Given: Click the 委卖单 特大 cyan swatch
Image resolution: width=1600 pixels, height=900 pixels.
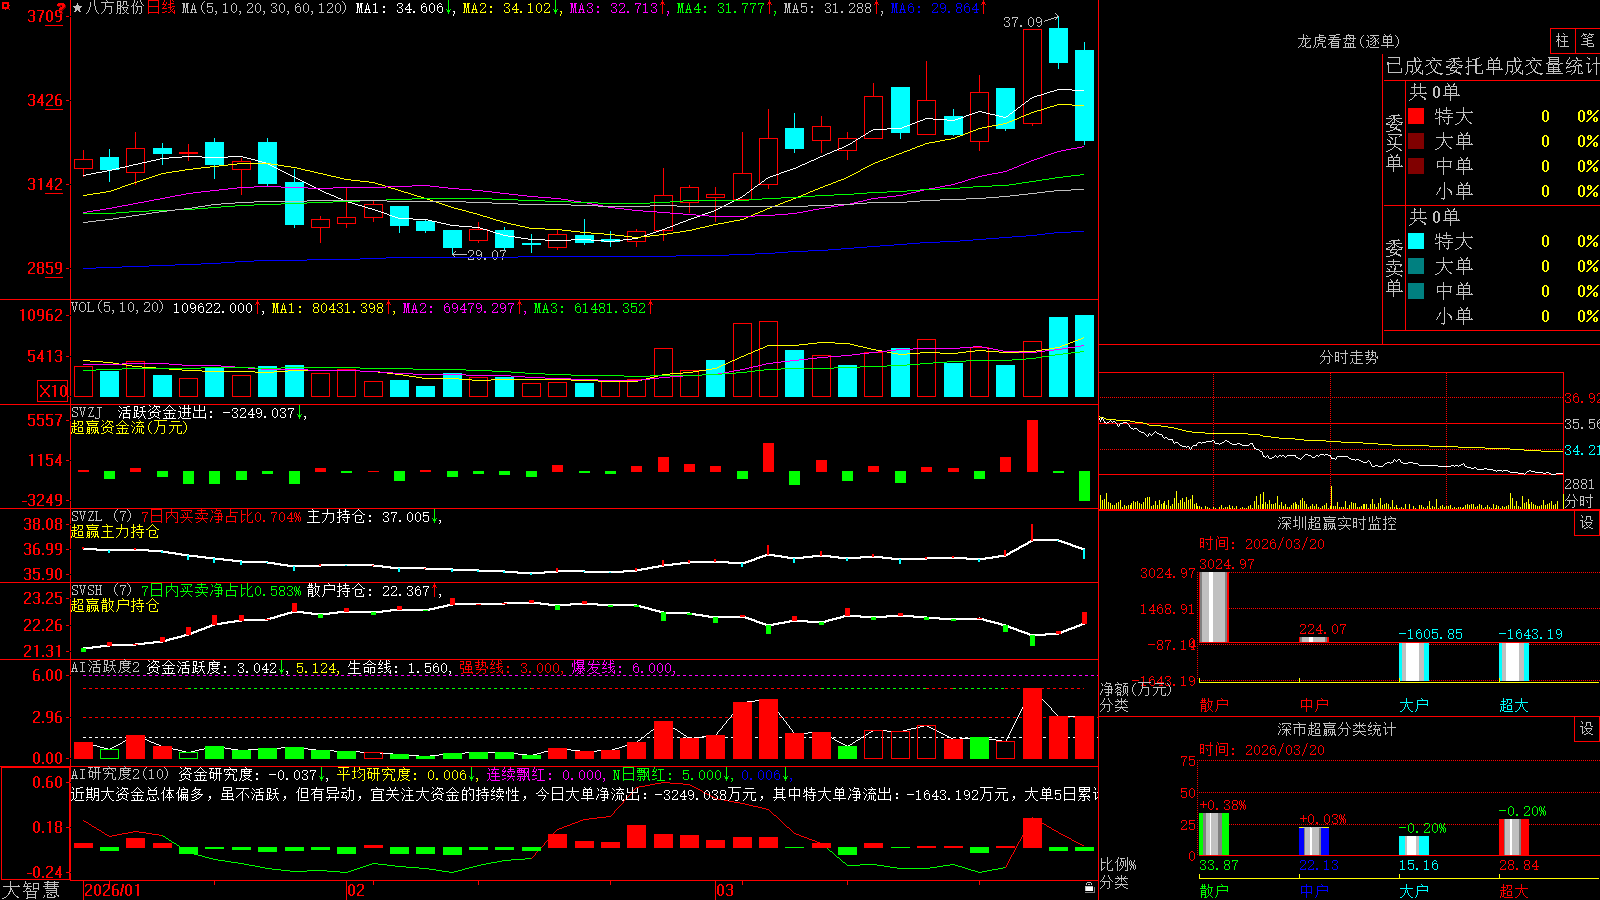Looking at the screenshot, I should pos(1416,241).
